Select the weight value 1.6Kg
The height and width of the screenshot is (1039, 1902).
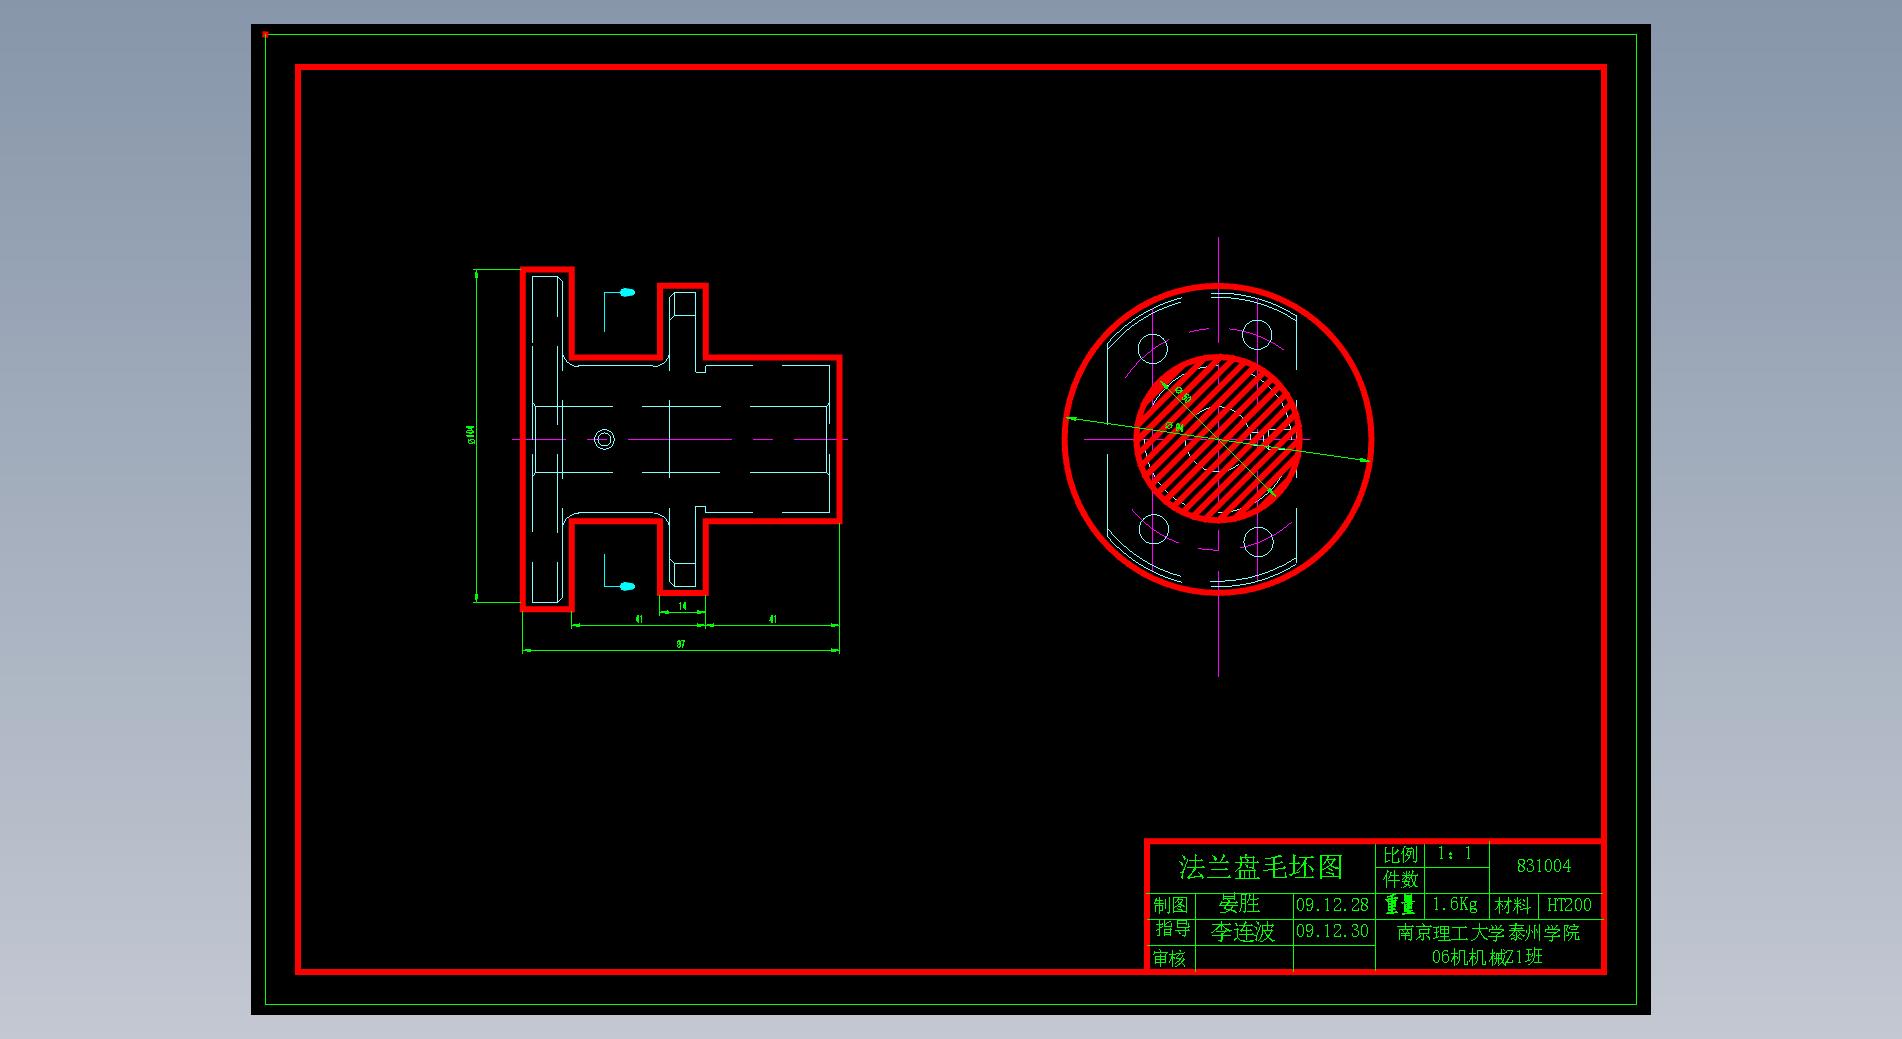[x=1454, y=904]
